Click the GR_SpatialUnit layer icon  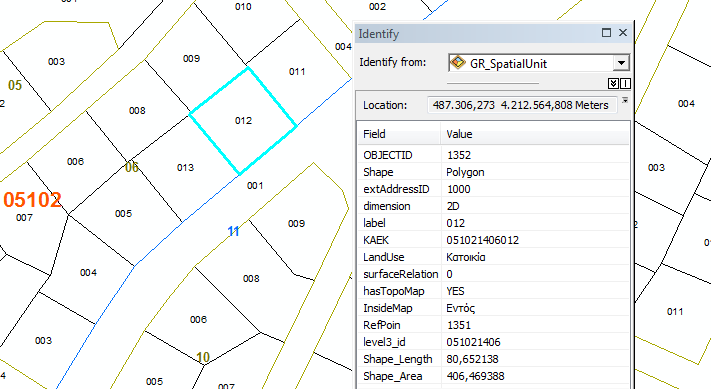458,63
